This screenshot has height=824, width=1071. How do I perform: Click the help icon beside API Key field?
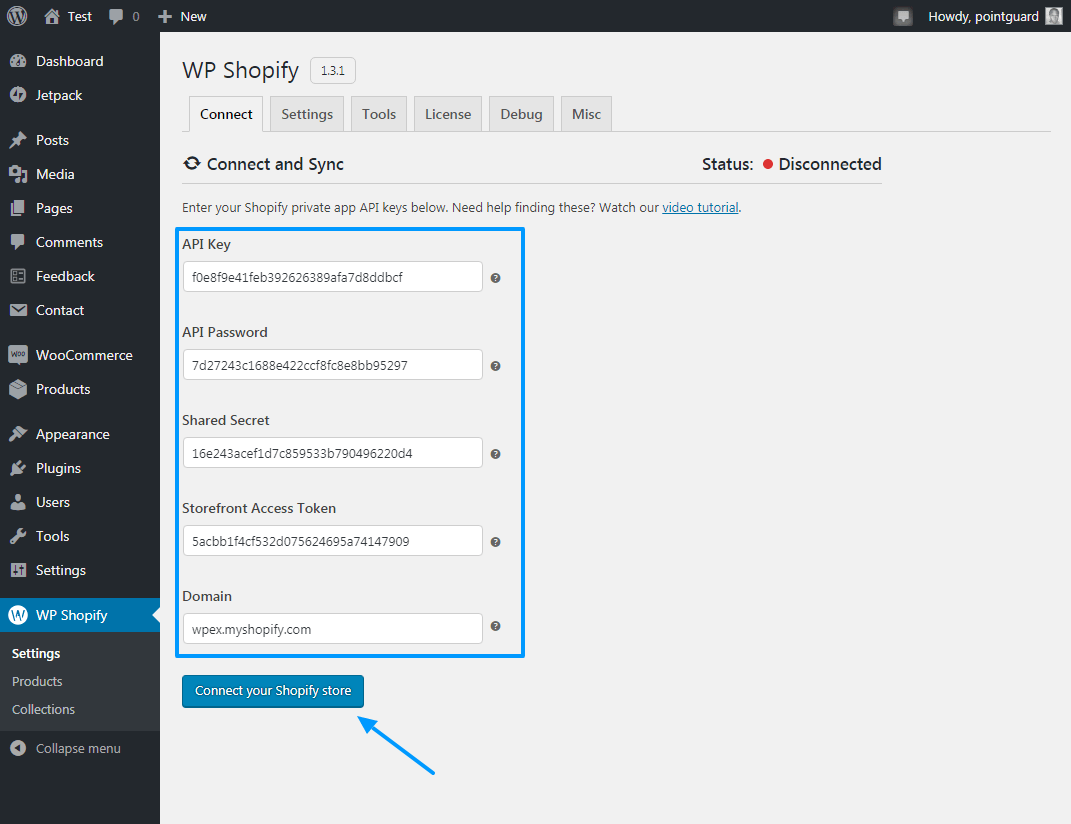495,278
